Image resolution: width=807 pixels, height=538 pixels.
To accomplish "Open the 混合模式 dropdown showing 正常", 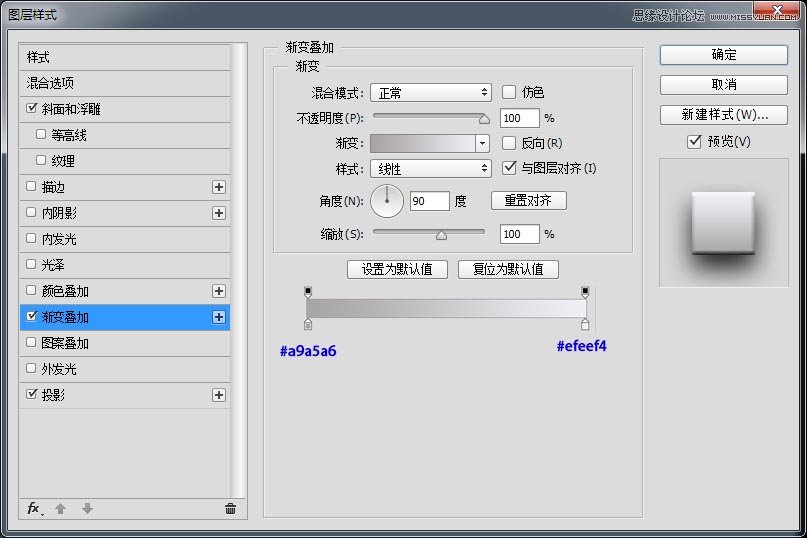I will coord(431,93).
